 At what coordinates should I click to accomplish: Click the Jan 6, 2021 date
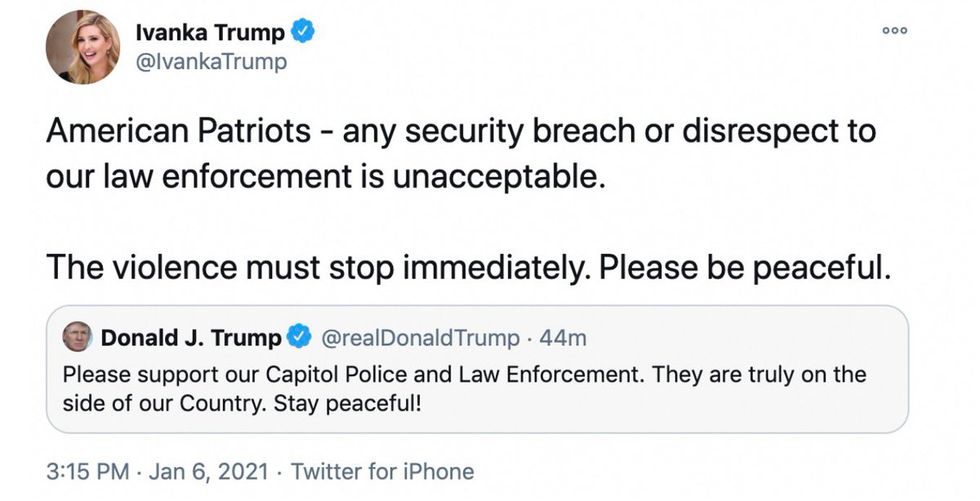[x=209, y=471]
